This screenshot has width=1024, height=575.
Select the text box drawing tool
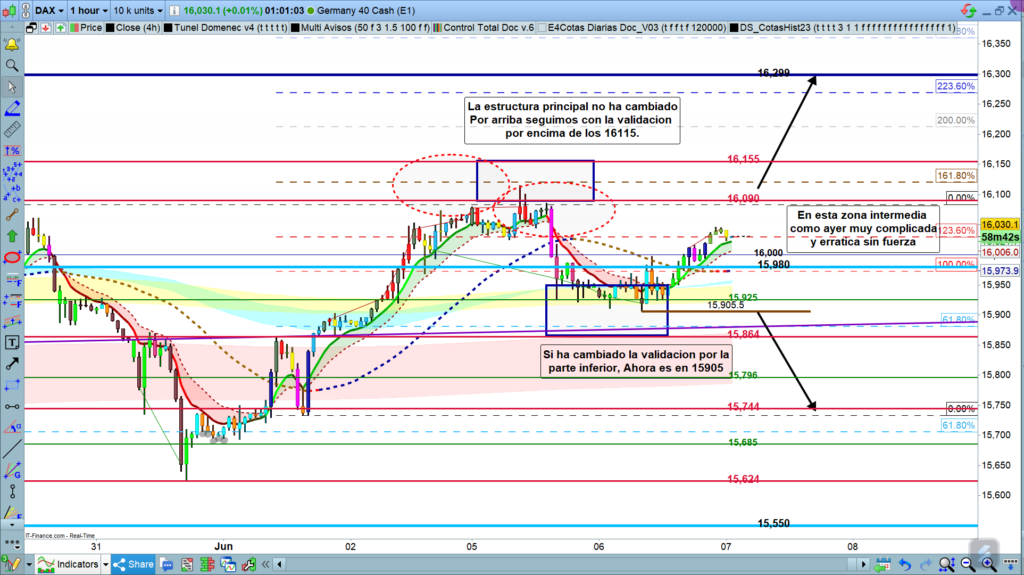[x=12, y=342]
